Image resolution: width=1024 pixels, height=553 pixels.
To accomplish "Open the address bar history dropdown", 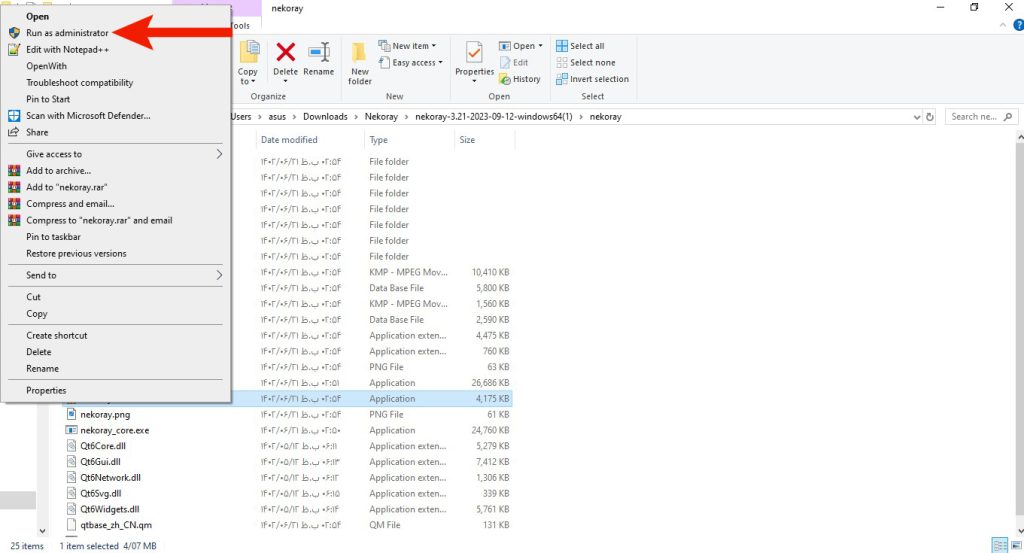I will pos(916,117).
